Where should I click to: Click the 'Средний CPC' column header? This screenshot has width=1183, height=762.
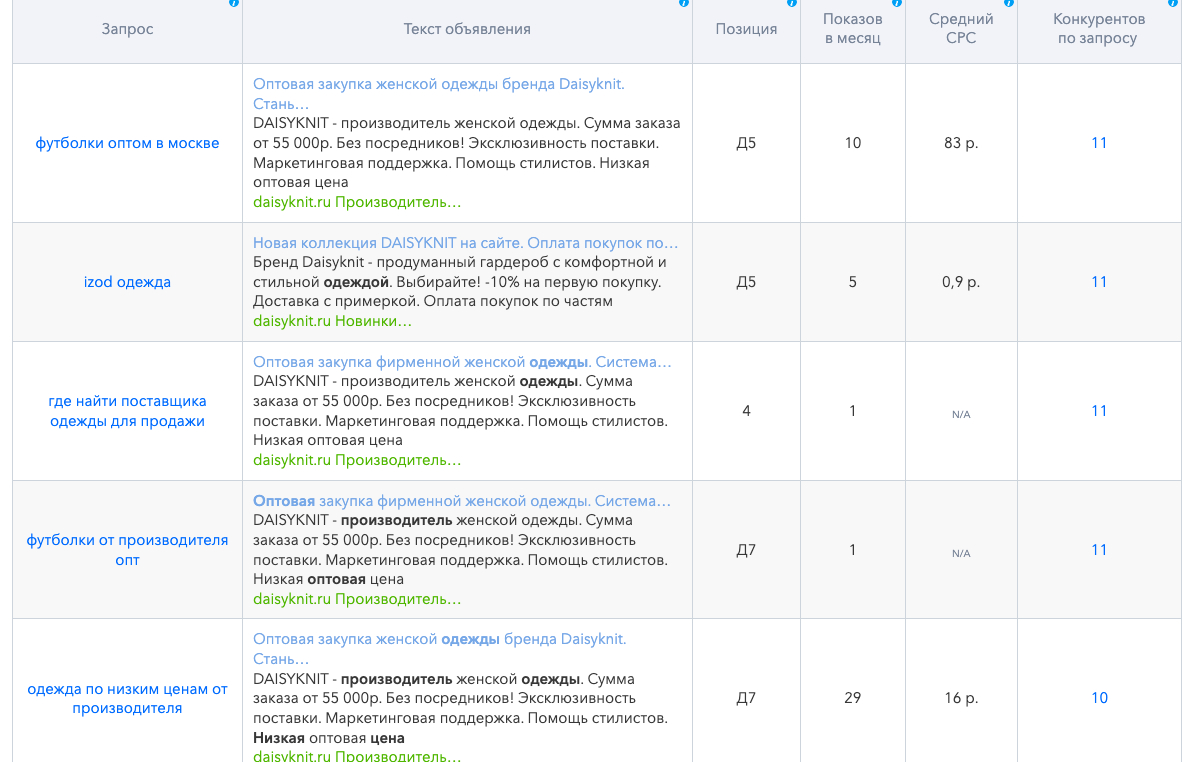(960, 29)
